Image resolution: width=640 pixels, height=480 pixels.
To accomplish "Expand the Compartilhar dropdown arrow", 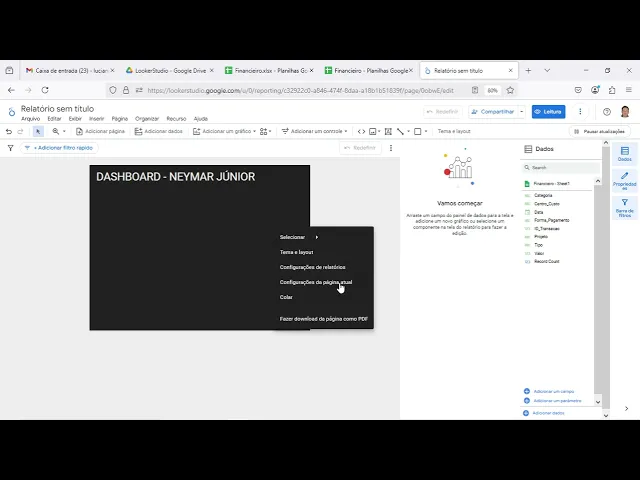I will (522, 111).
